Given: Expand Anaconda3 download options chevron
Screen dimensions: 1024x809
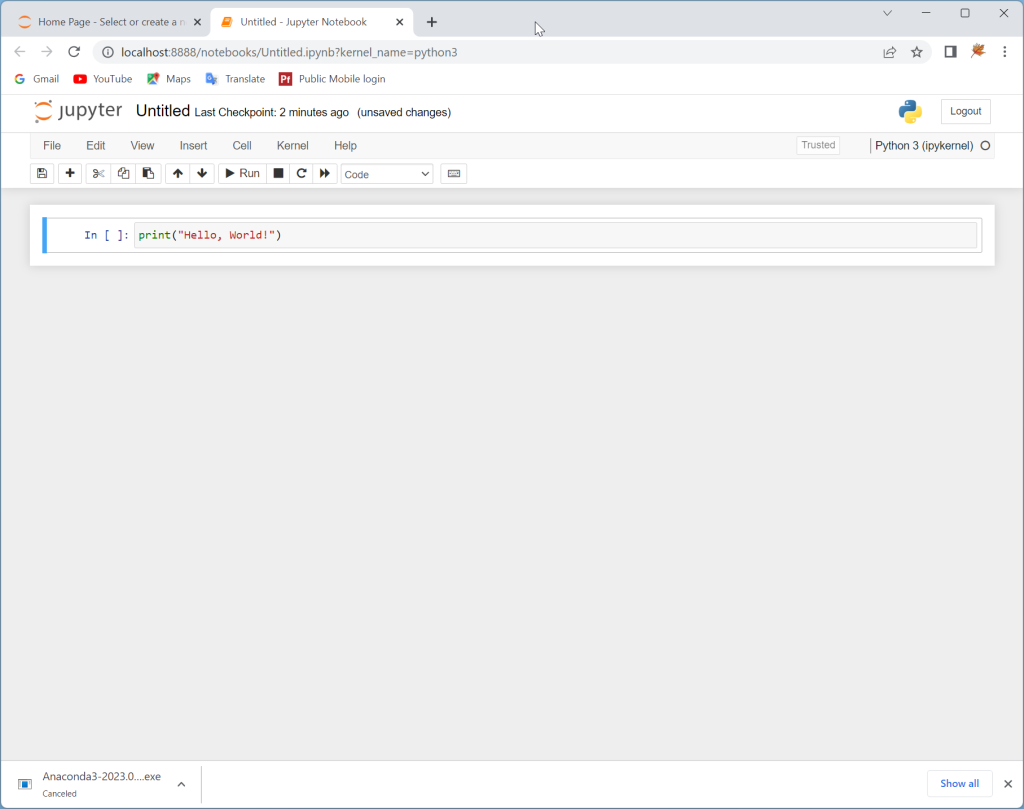Looking at the screenshot, I should (182, 784).
